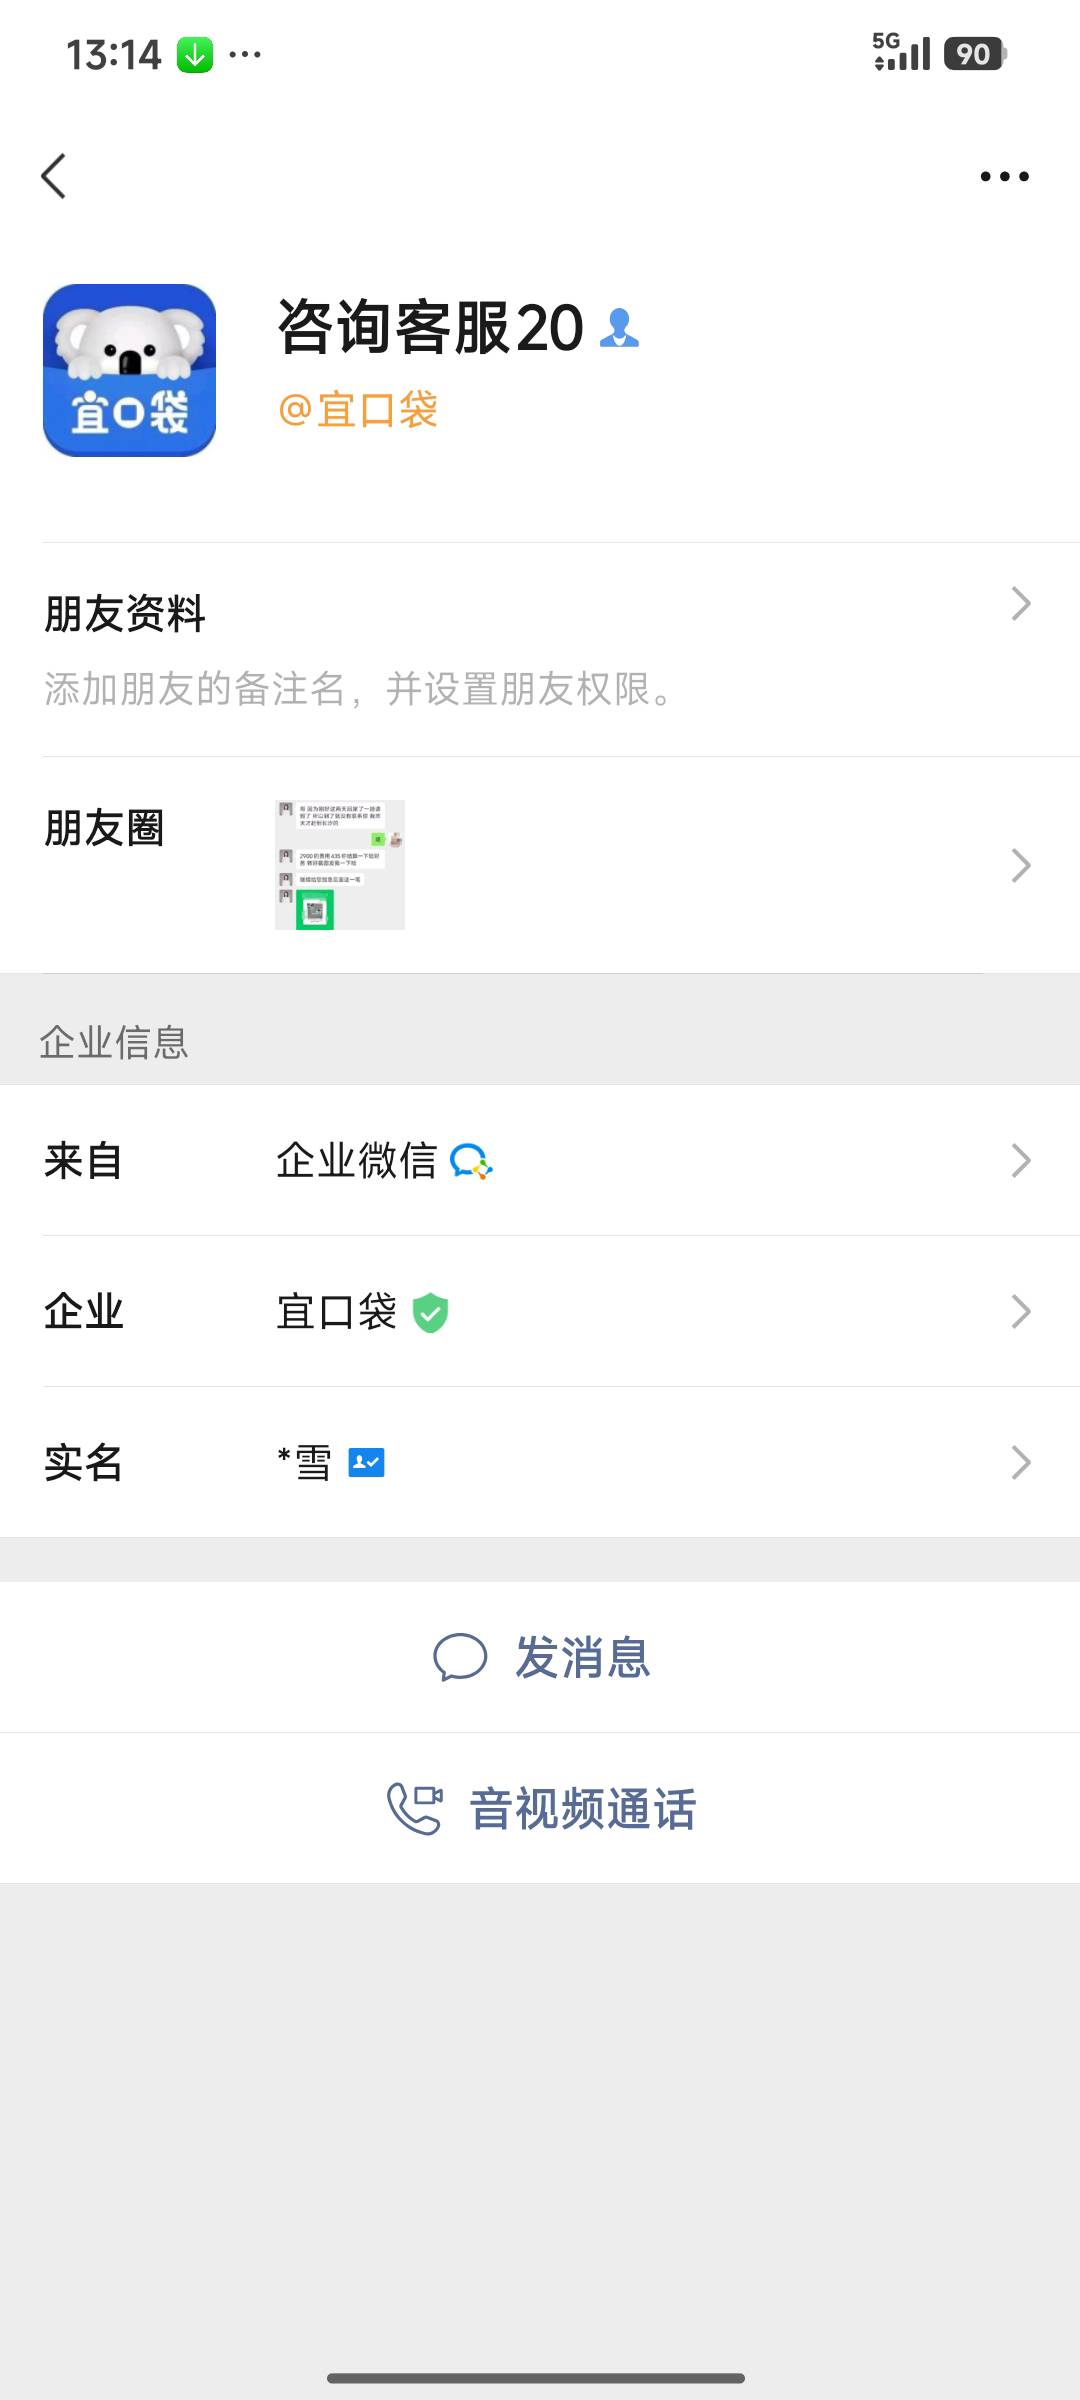Viewport: 1080px width, 2400px height.
Task: Tap the blue person icon beside 咨询客服20
Action: click(x=619, y=328)
